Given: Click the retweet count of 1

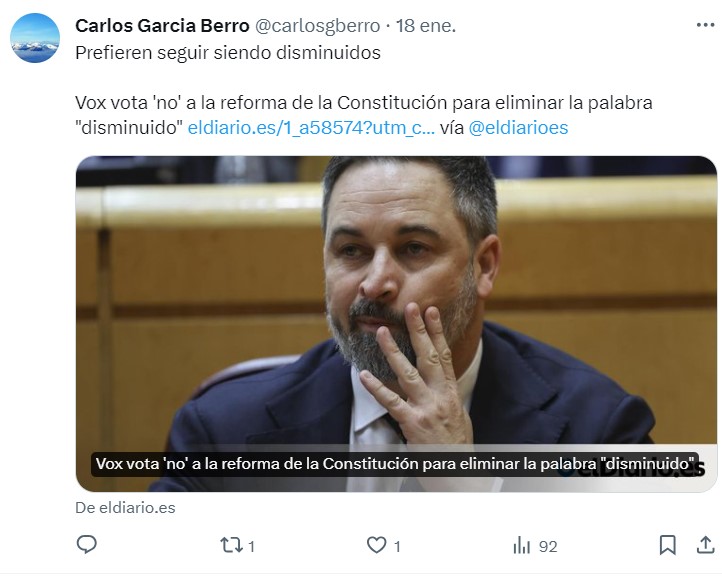Looking at the screenshot, I should coord(251,547).
